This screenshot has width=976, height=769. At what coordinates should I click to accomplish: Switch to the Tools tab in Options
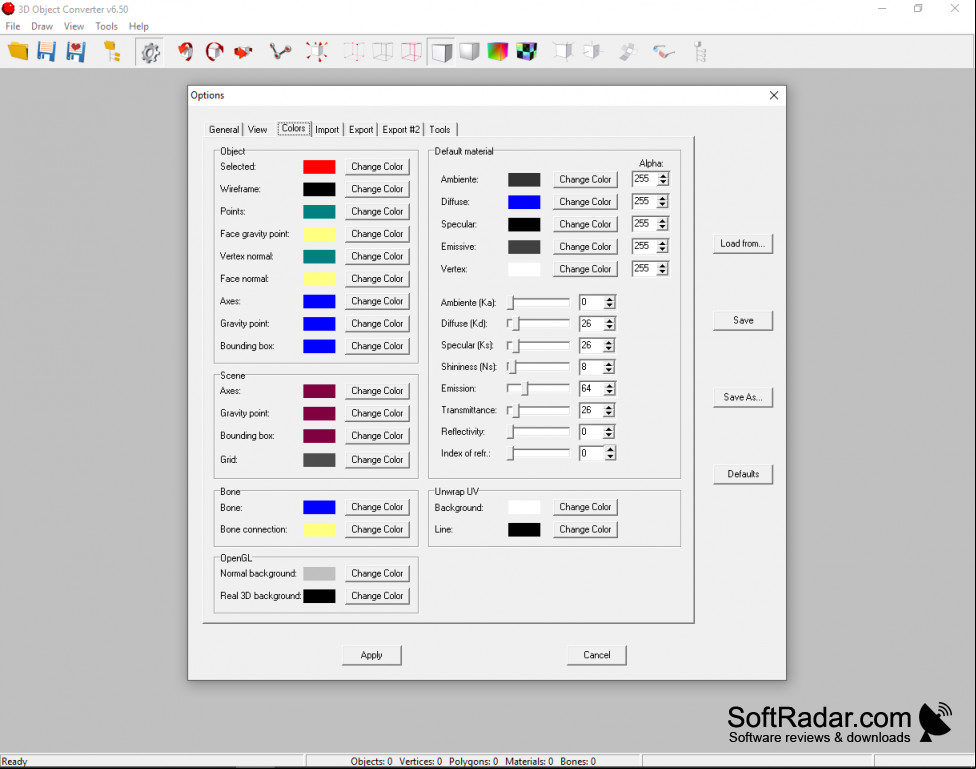point(439,130)
